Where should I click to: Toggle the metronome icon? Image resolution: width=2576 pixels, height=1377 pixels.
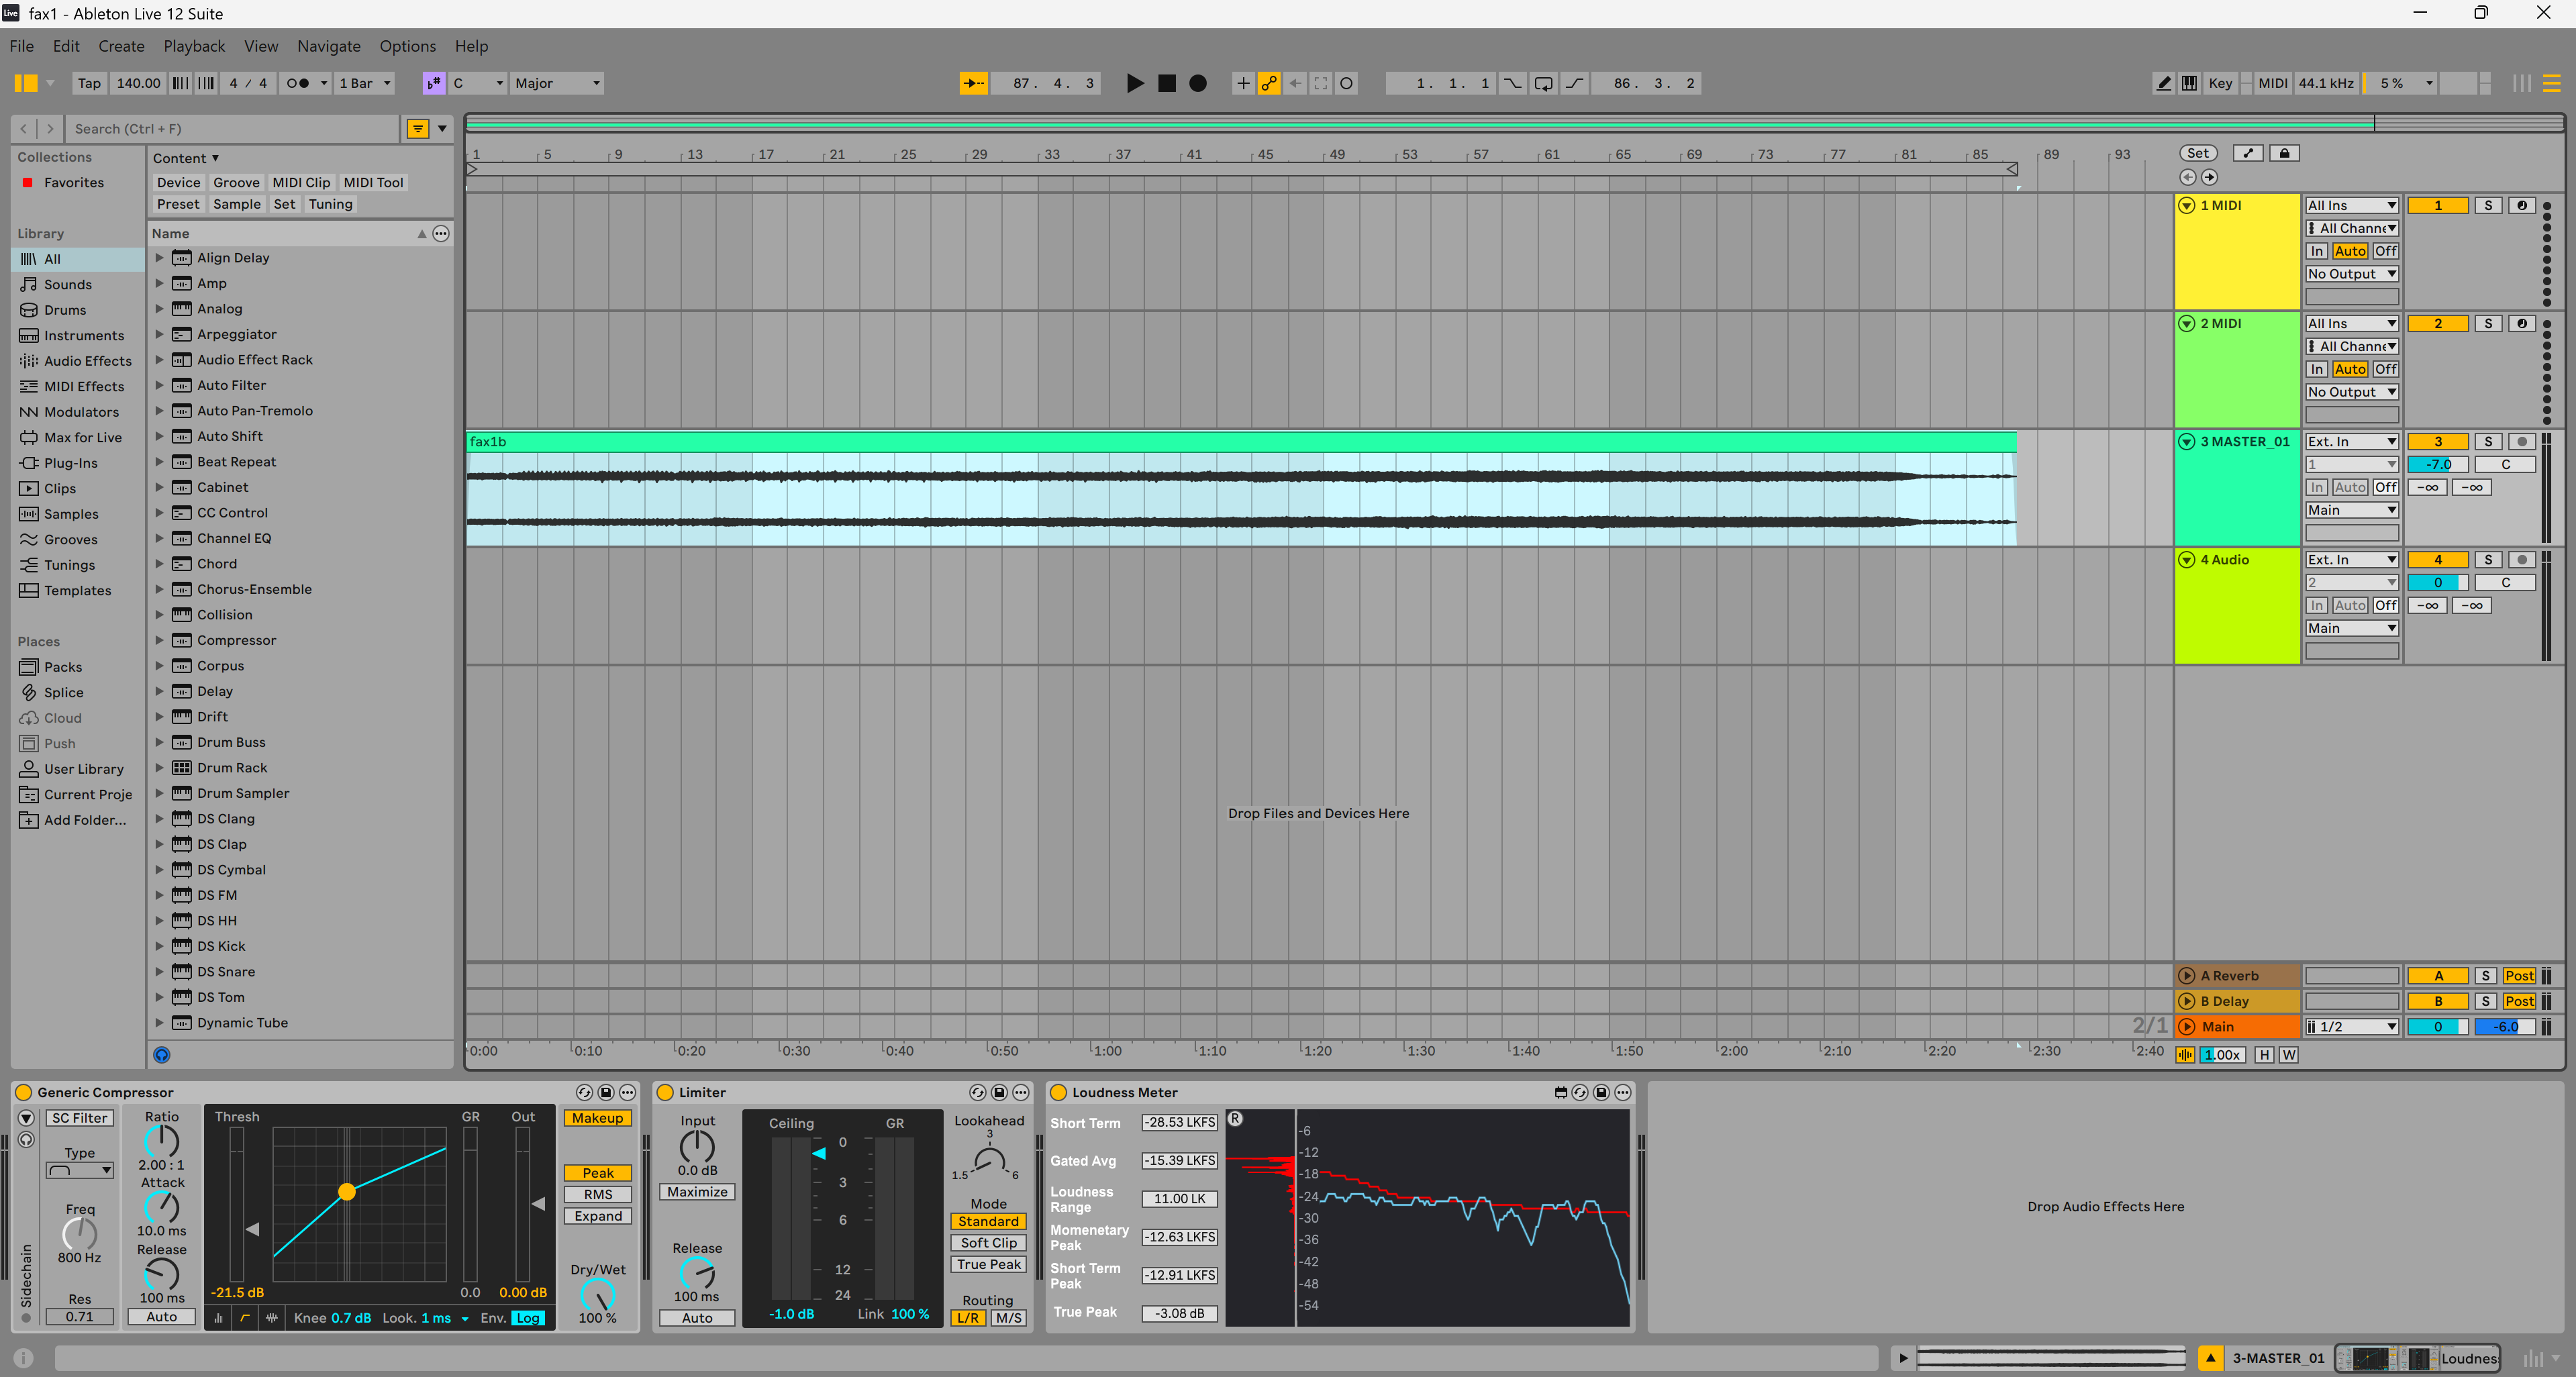[298, 83]
